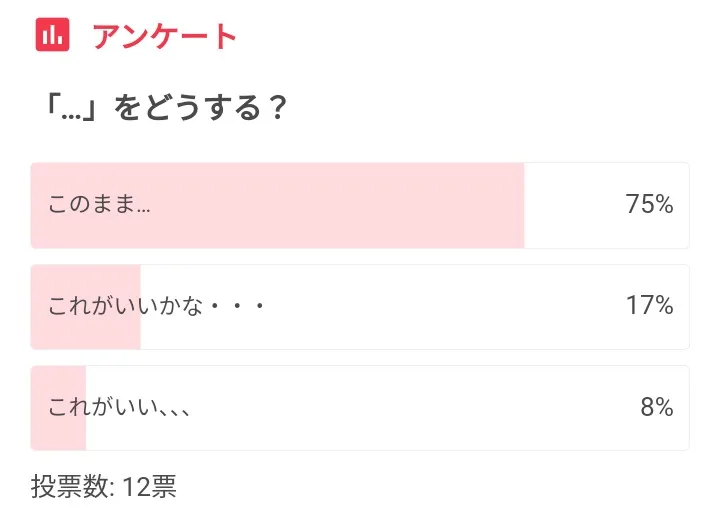Click the 75% result value

coord(649,205)
